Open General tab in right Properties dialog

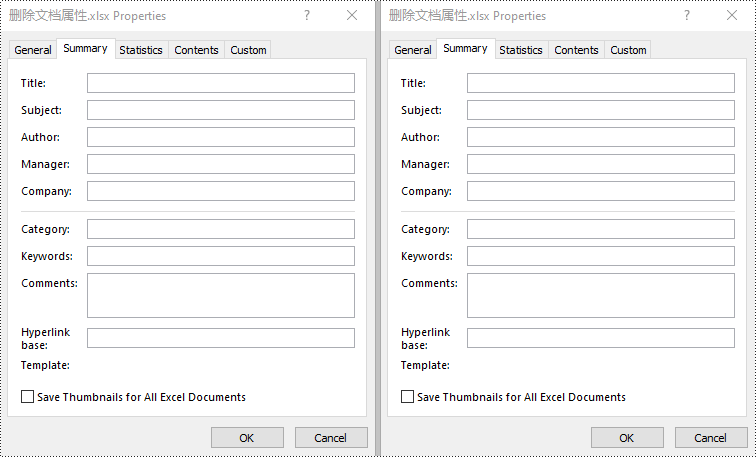[413, 50]
